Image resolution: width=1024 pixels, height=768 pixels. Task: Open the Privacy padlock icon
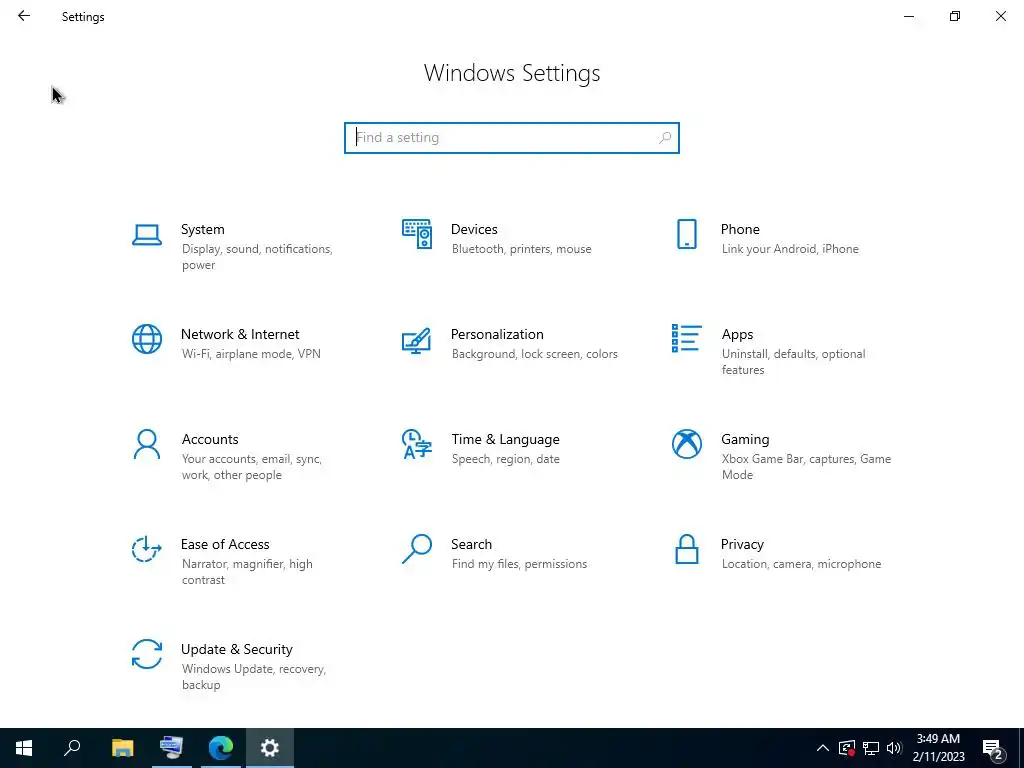[x=686, y=549]
